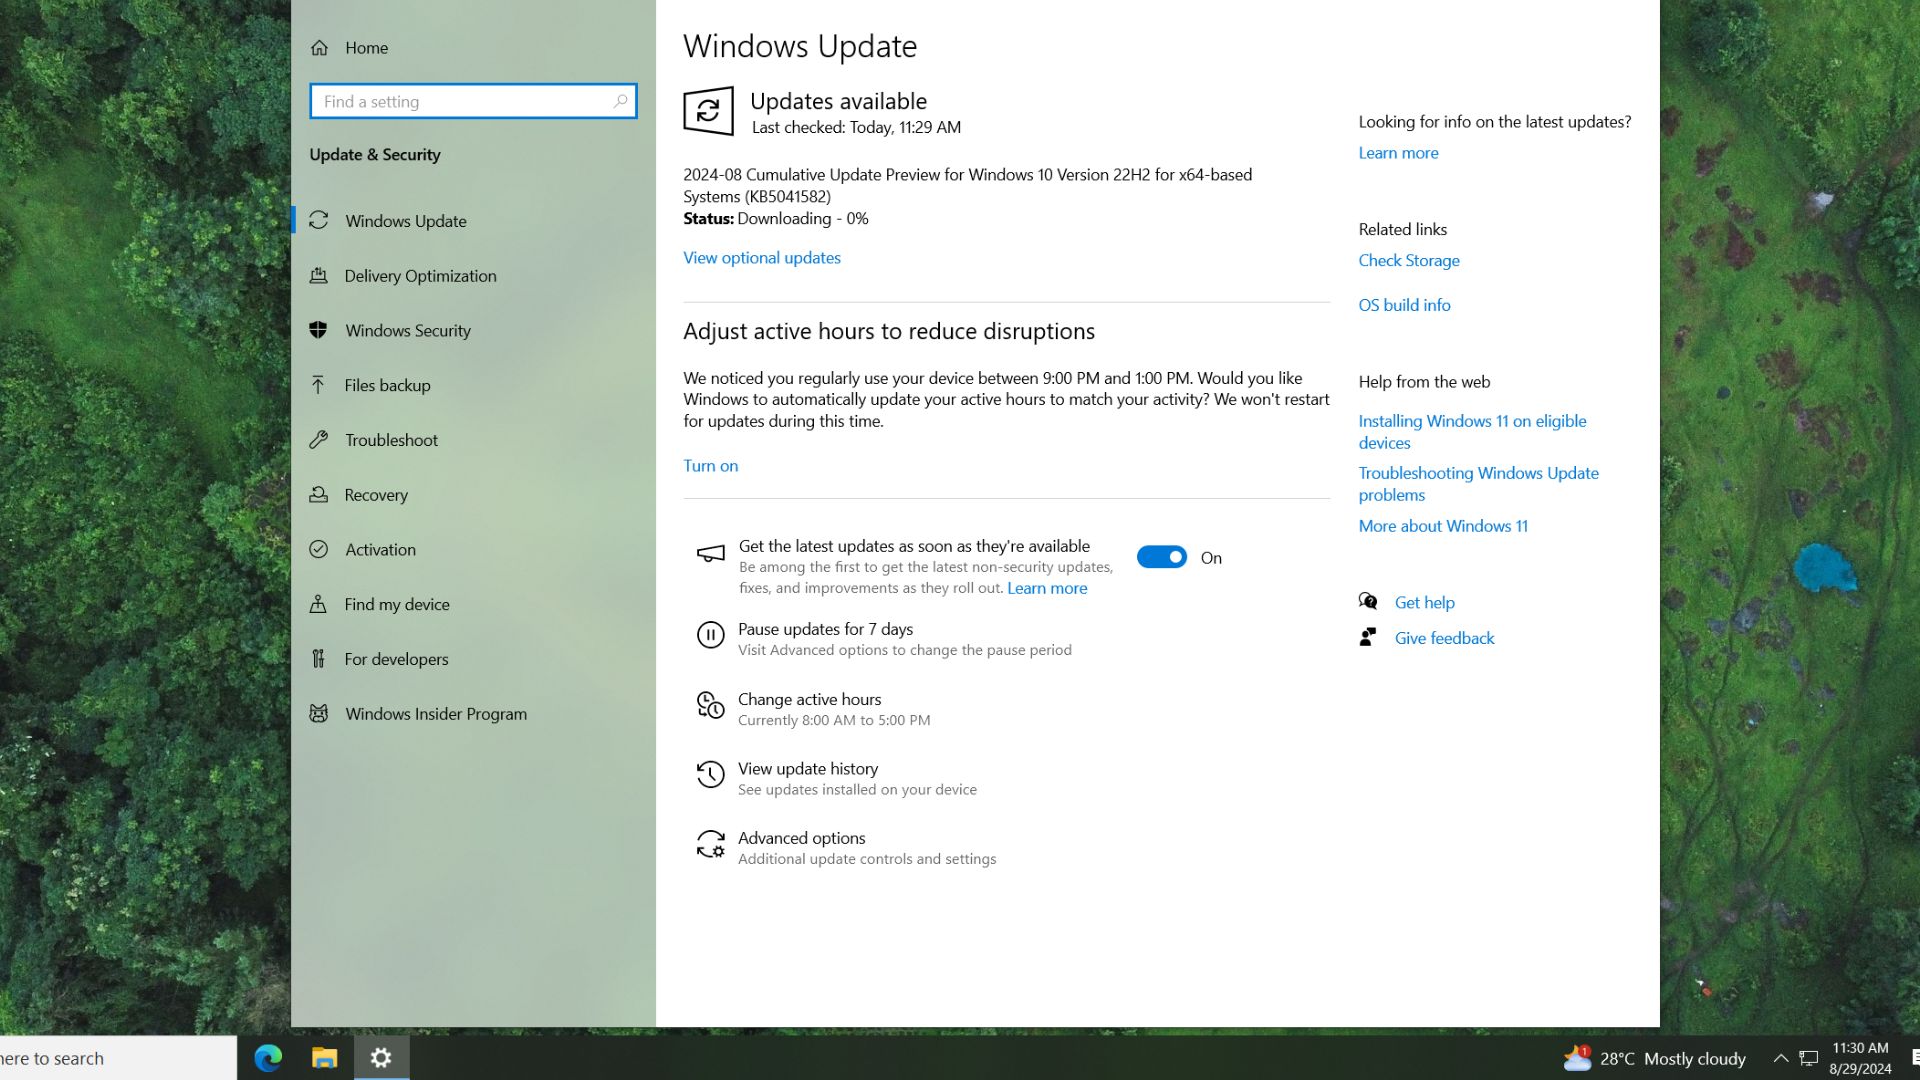Open Delivery Optimization settings page

click(x=473, y=275)
